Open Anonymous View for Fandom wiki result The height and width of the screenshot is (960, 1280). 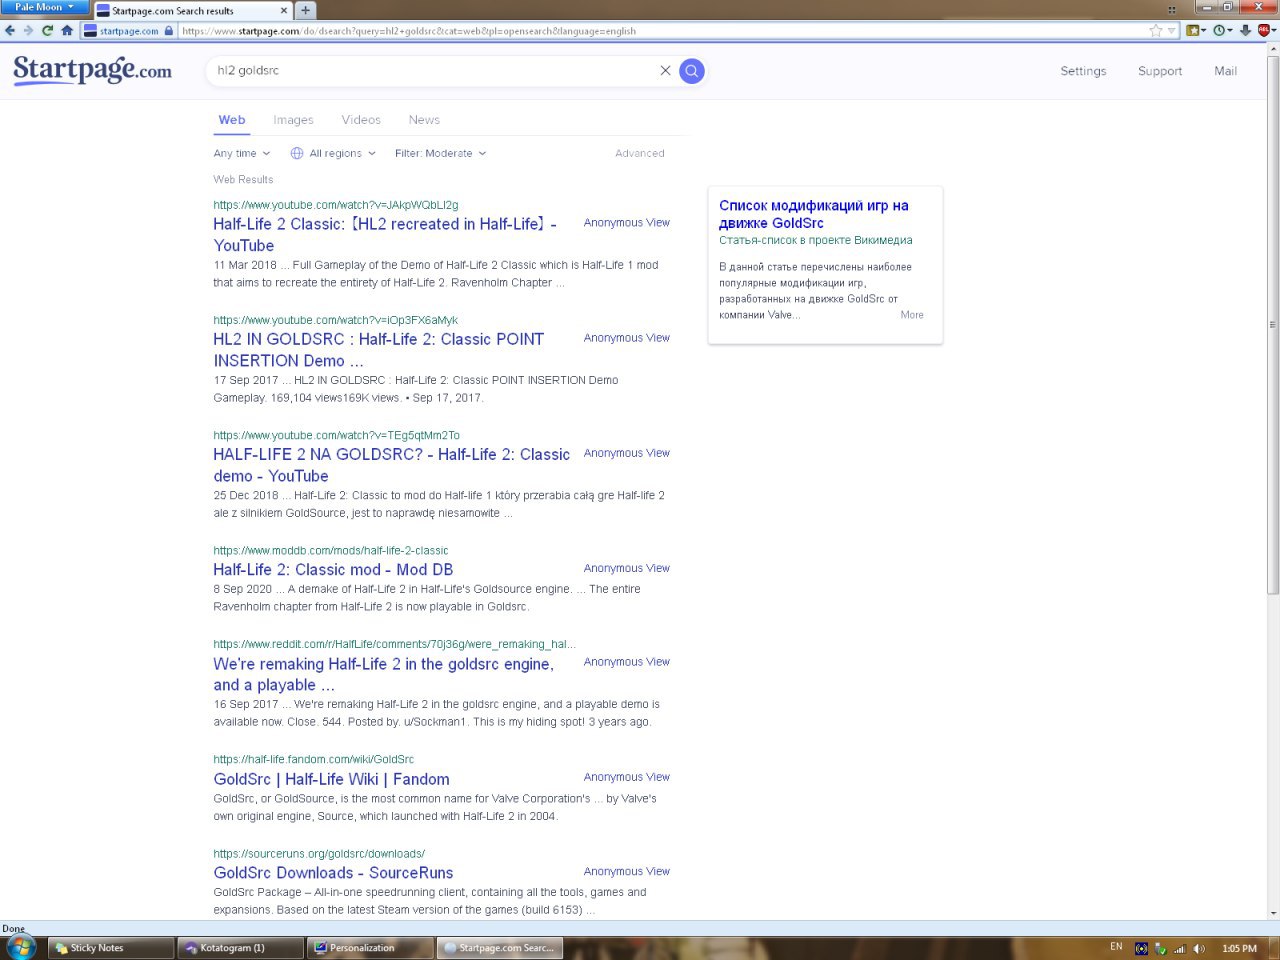pyautogui.click(x=627, y=777)
